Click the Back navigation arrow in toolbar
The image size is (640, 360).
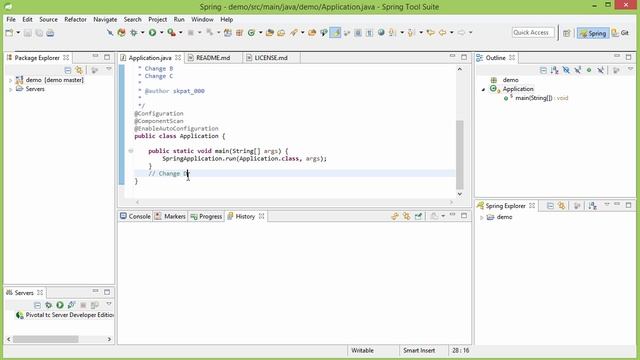(x=442, y=33)
